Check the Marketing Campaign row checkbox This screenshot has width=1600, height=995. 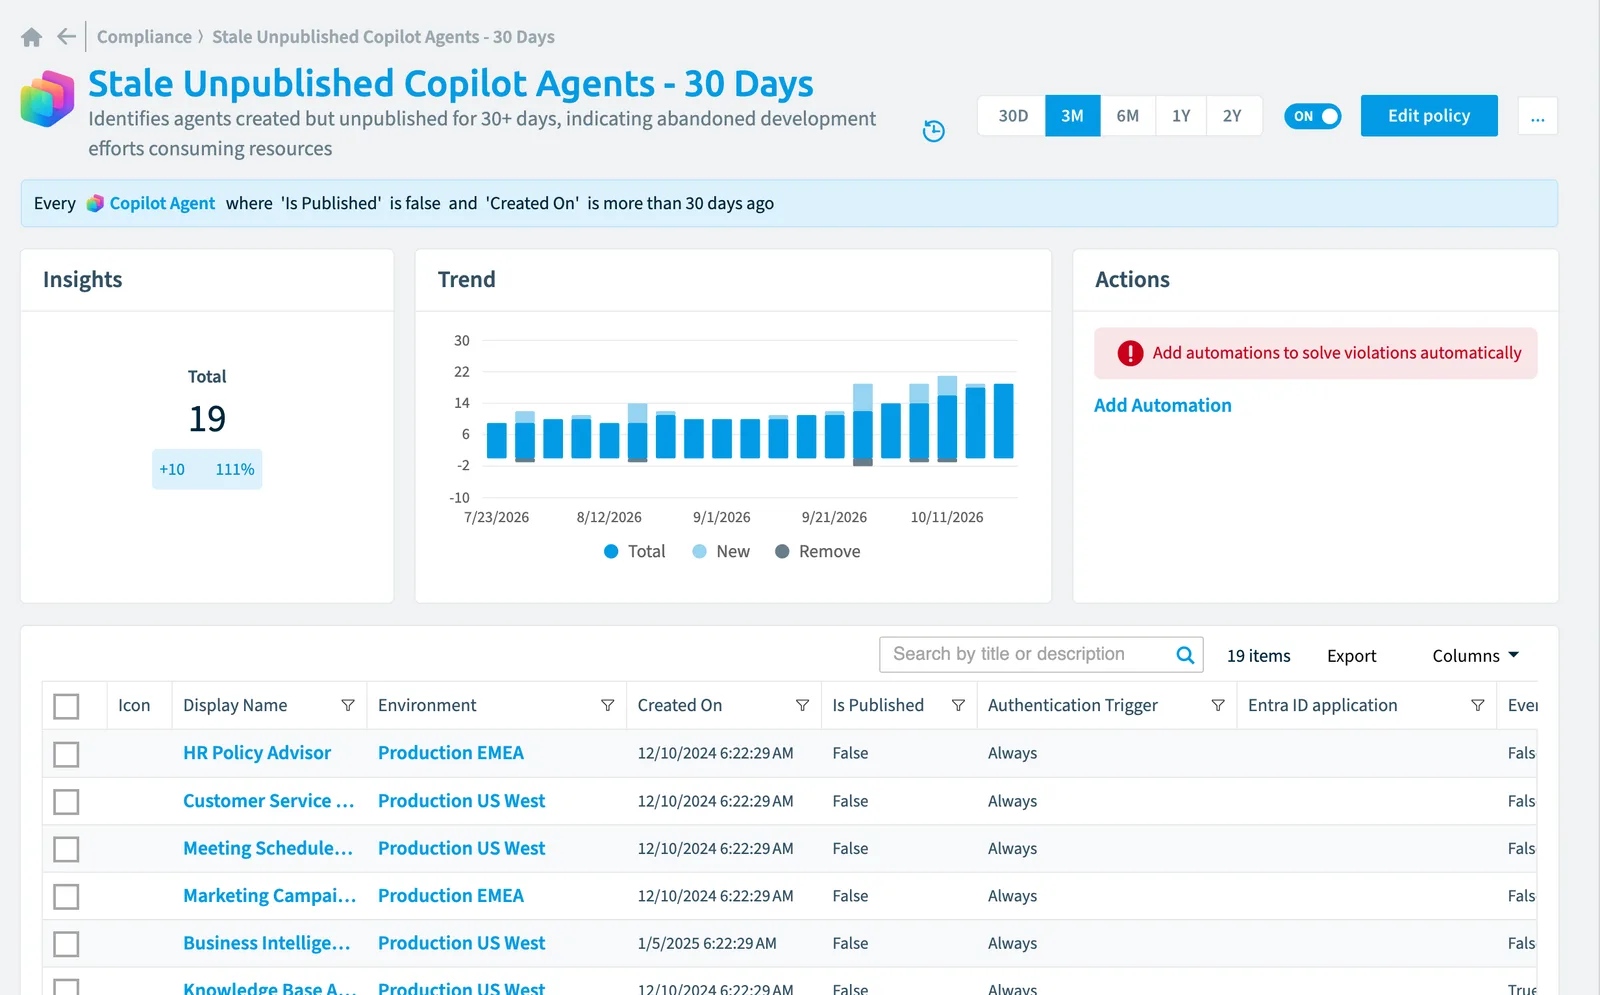coord(66,896)
